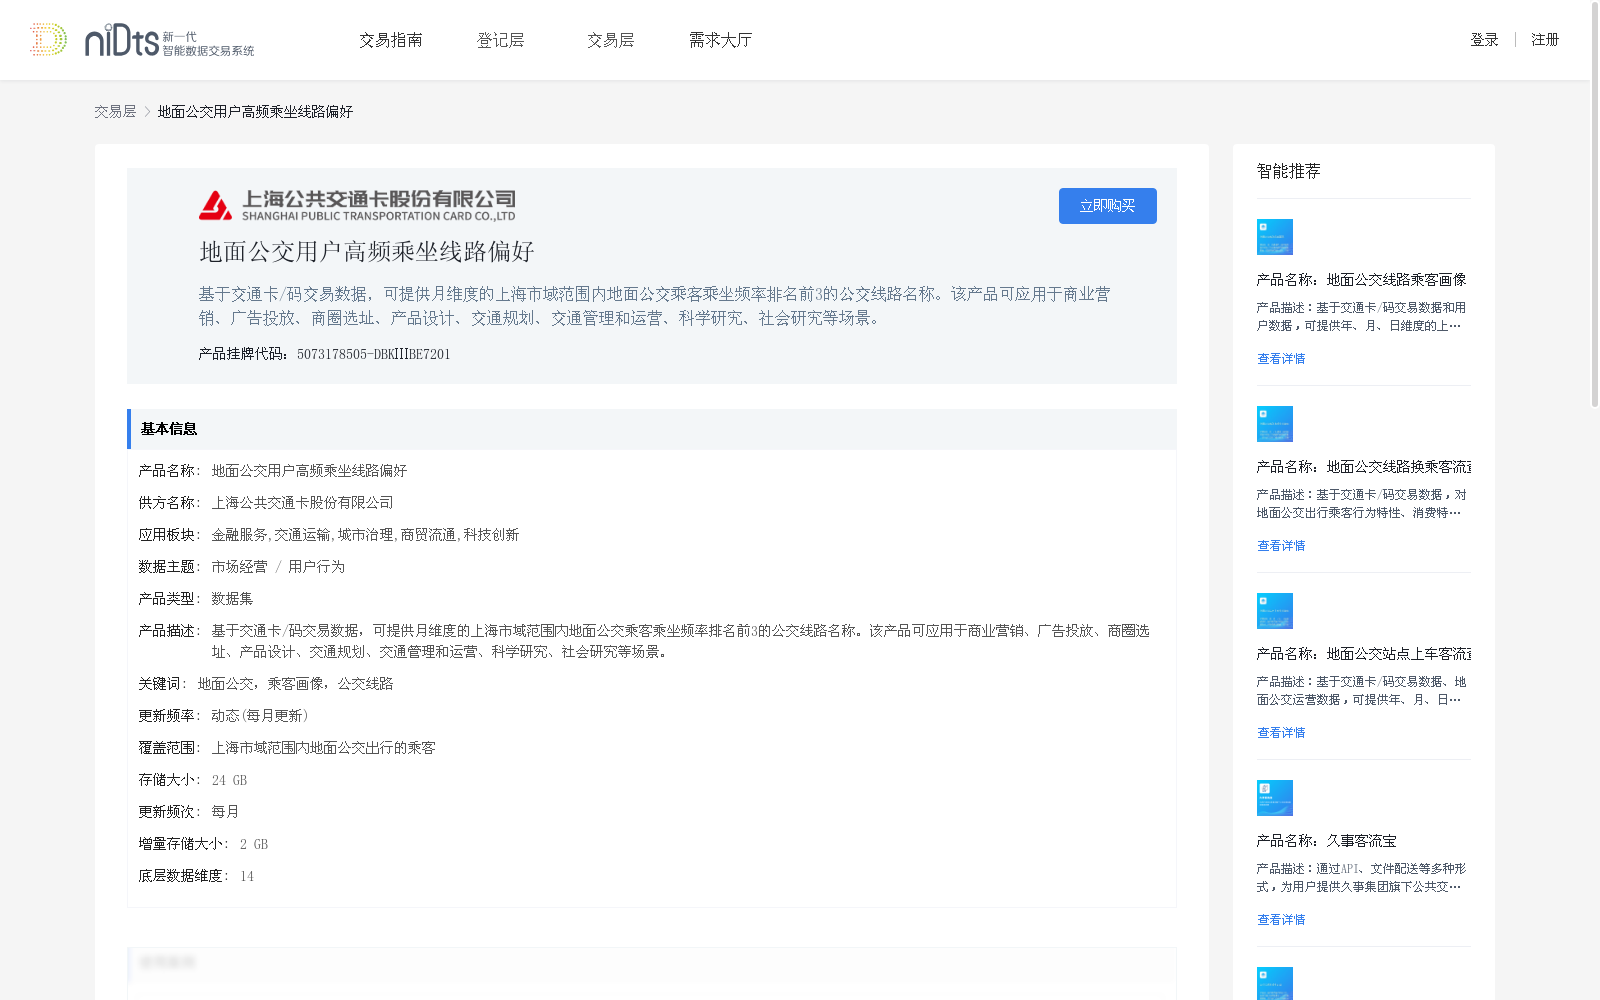The height and width of the screenshot is (1000, 1600).
Task: Click the 注册 link
Action: point(1545,40)
